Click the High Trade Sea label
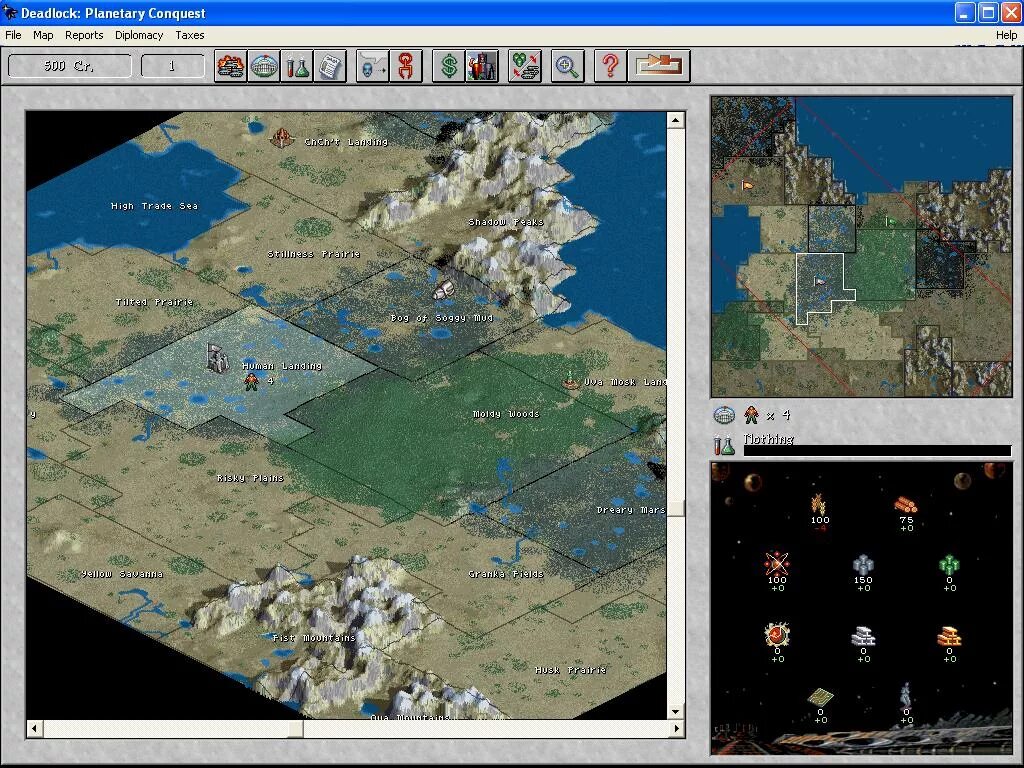Image resolution: width=1024 pixels, height=768 pixels. 154,206
